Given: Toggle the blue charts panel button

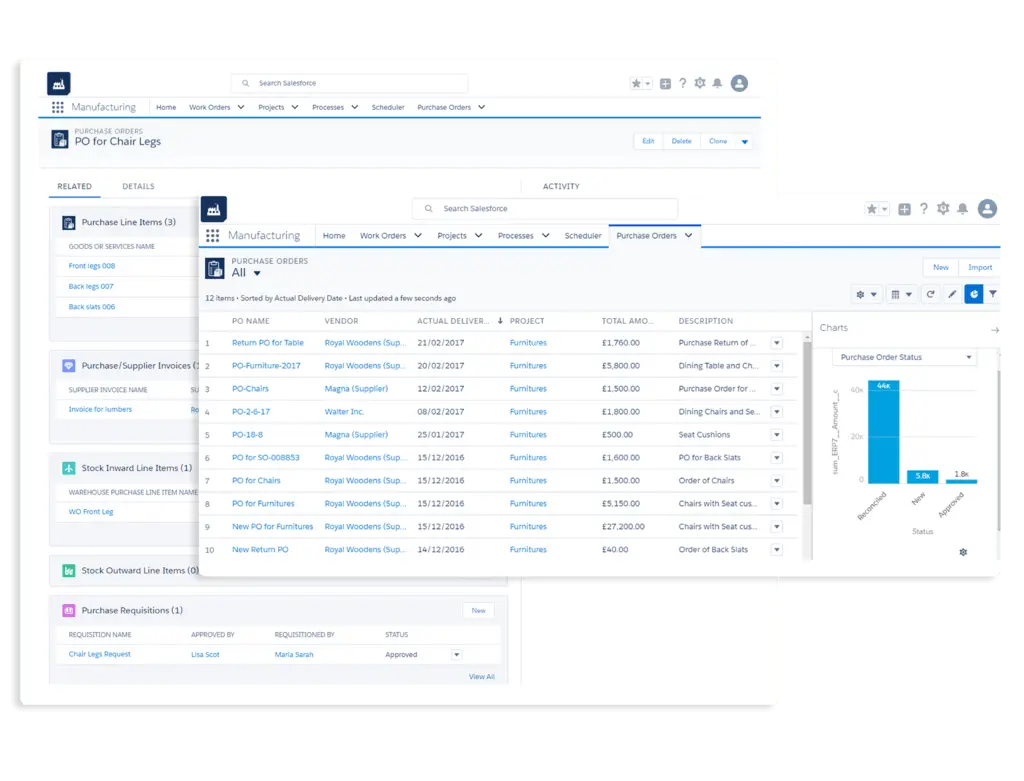Looking at the screenshot, I should 974,295.
